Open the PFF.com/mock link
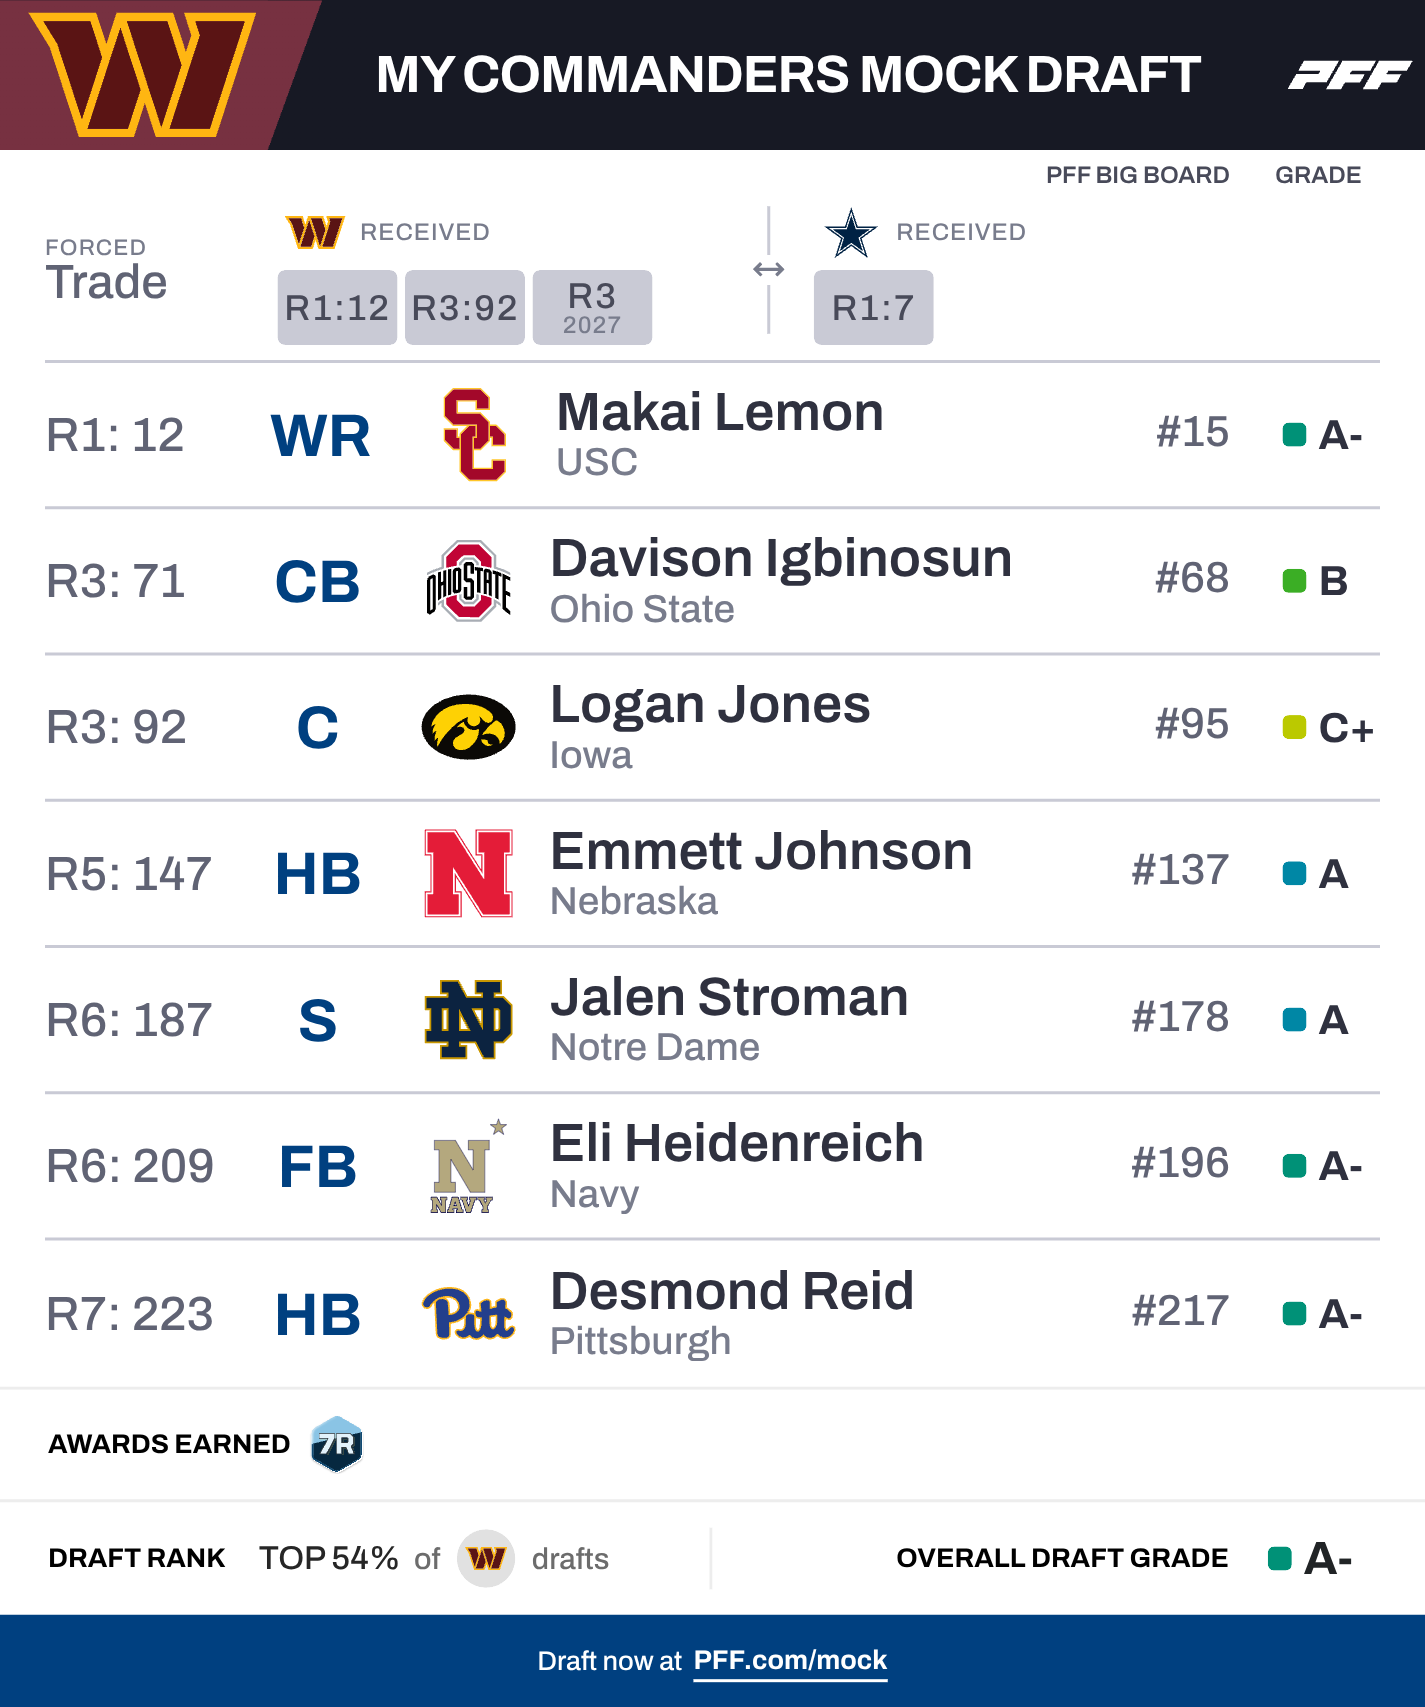1425x1707 pixels. [x=790, y=1660]
